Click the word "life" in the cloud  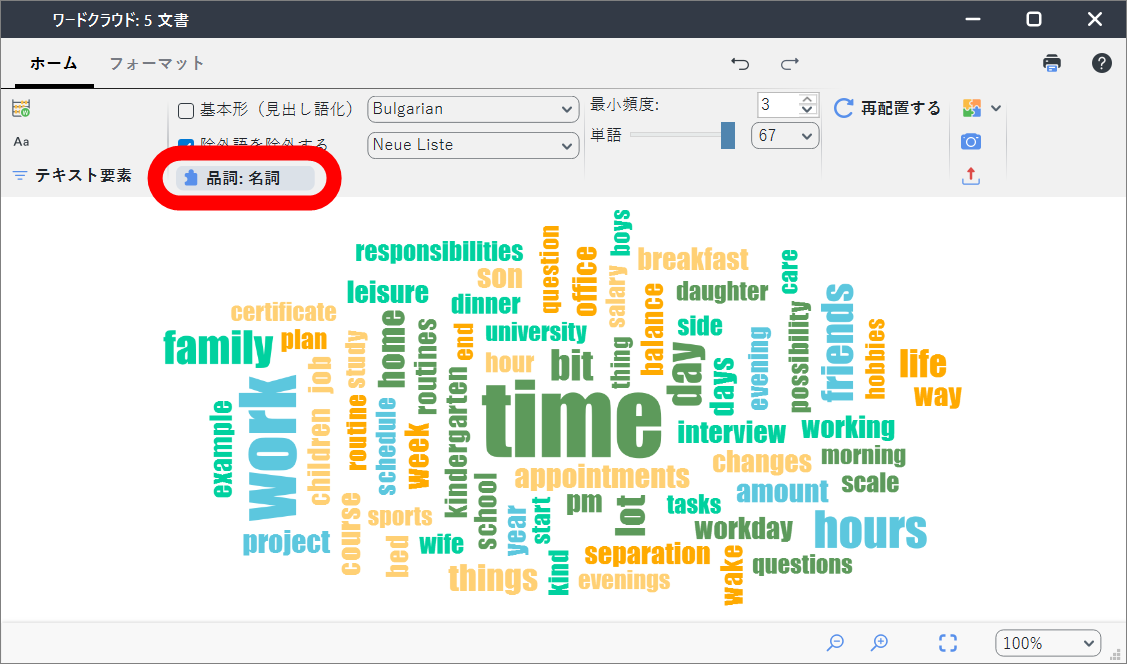[x=923, y=363]
